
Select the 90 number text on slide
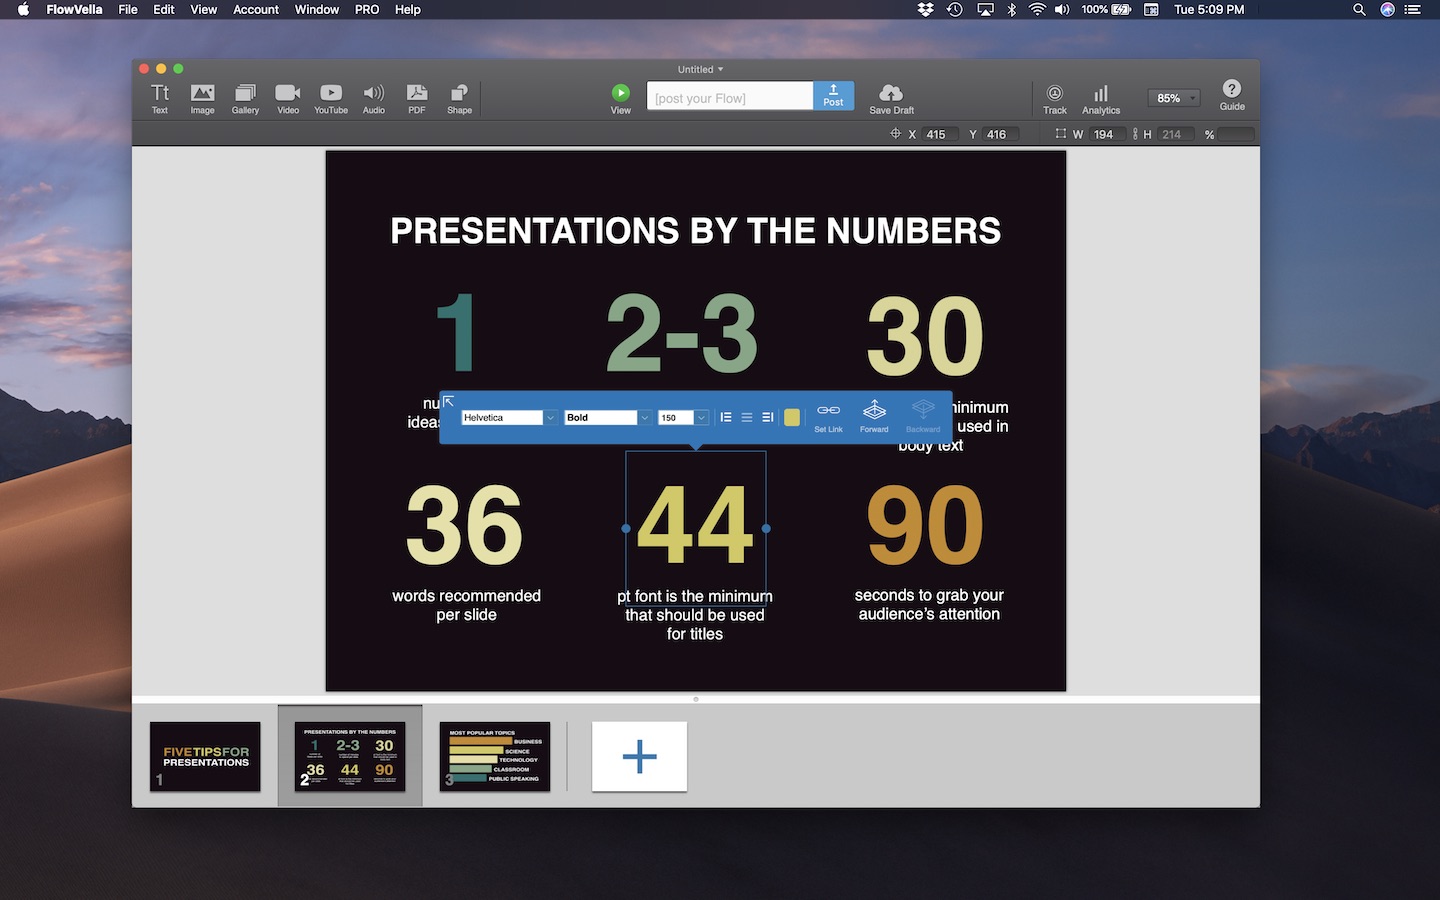coord(925,525)
